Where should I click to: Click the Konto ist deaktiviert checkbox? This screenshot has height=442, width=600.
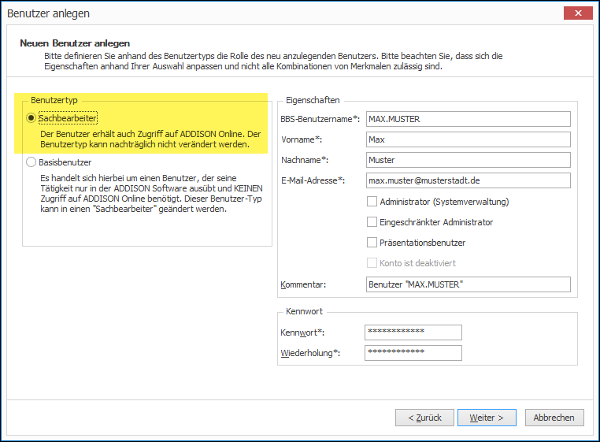tap(372, 263)
